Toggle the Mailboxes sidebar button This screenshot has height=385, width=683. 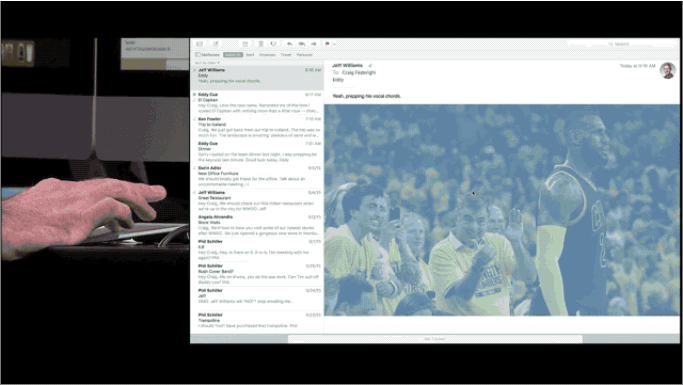point(207,55)
